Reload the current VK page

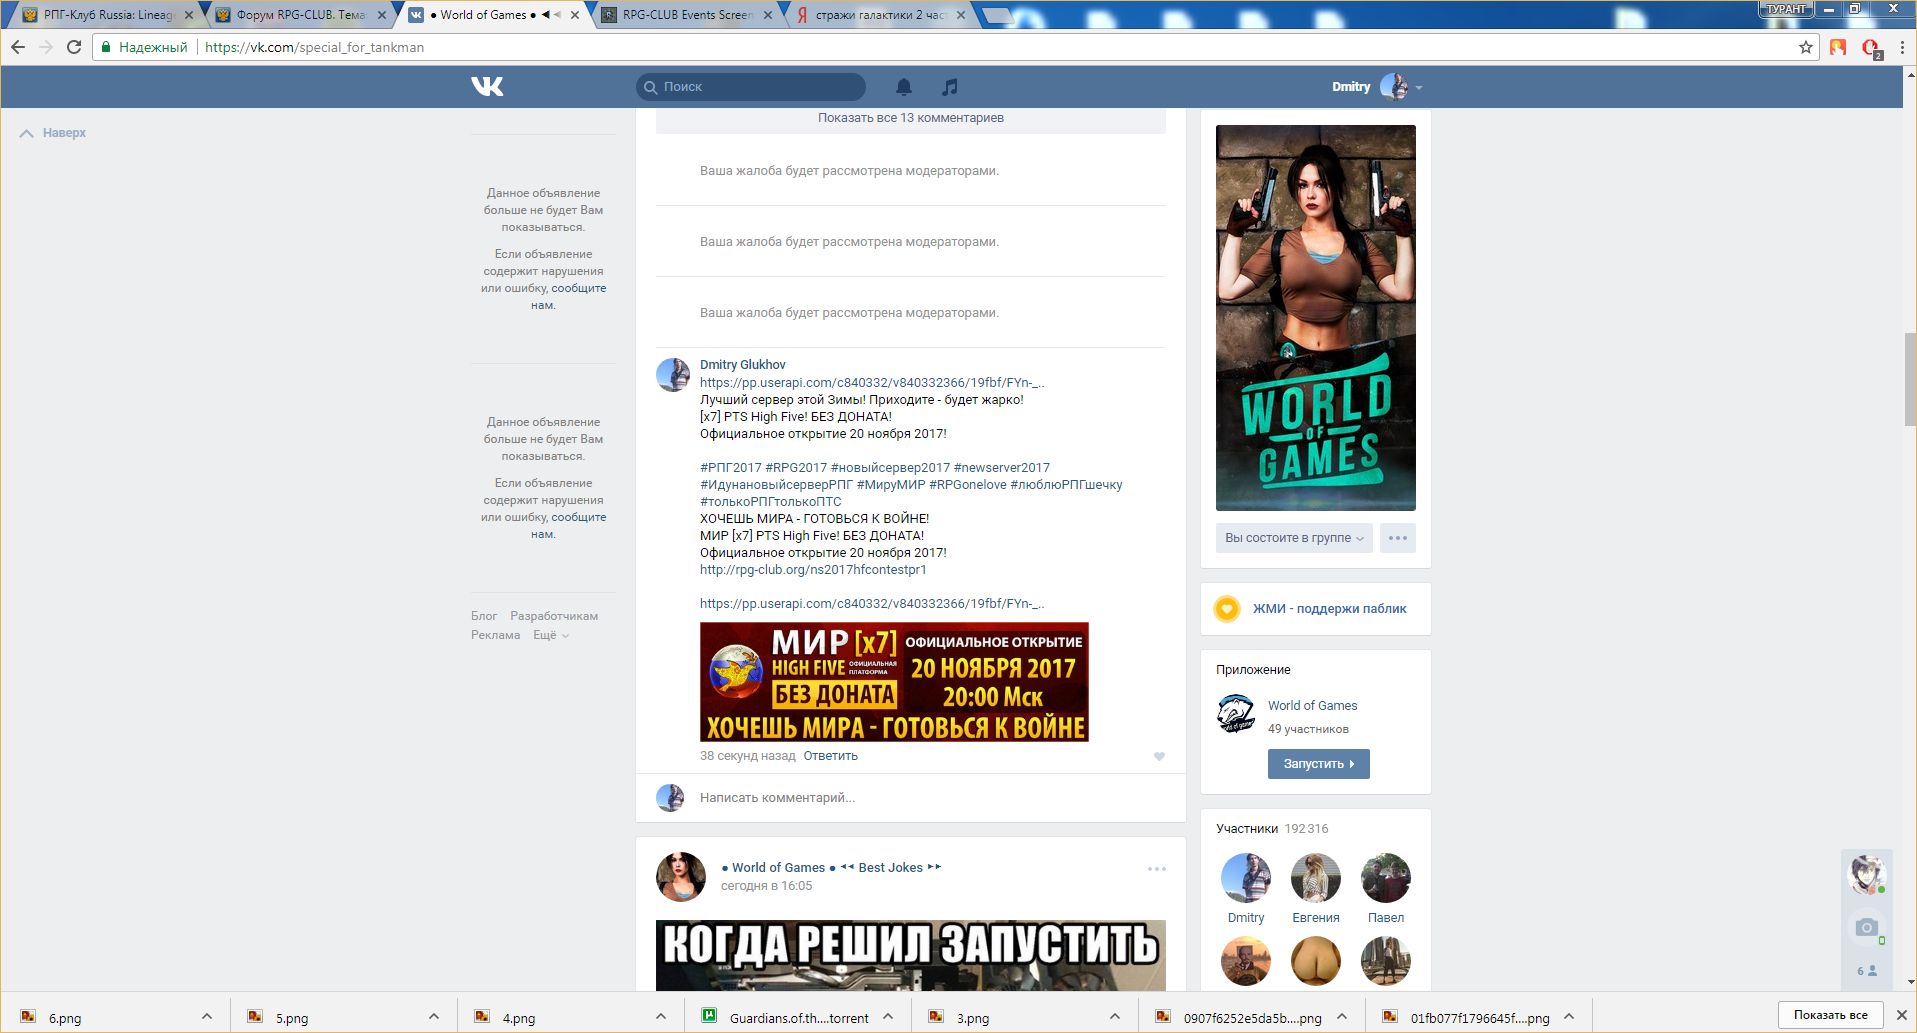click(x=74, y=47)
